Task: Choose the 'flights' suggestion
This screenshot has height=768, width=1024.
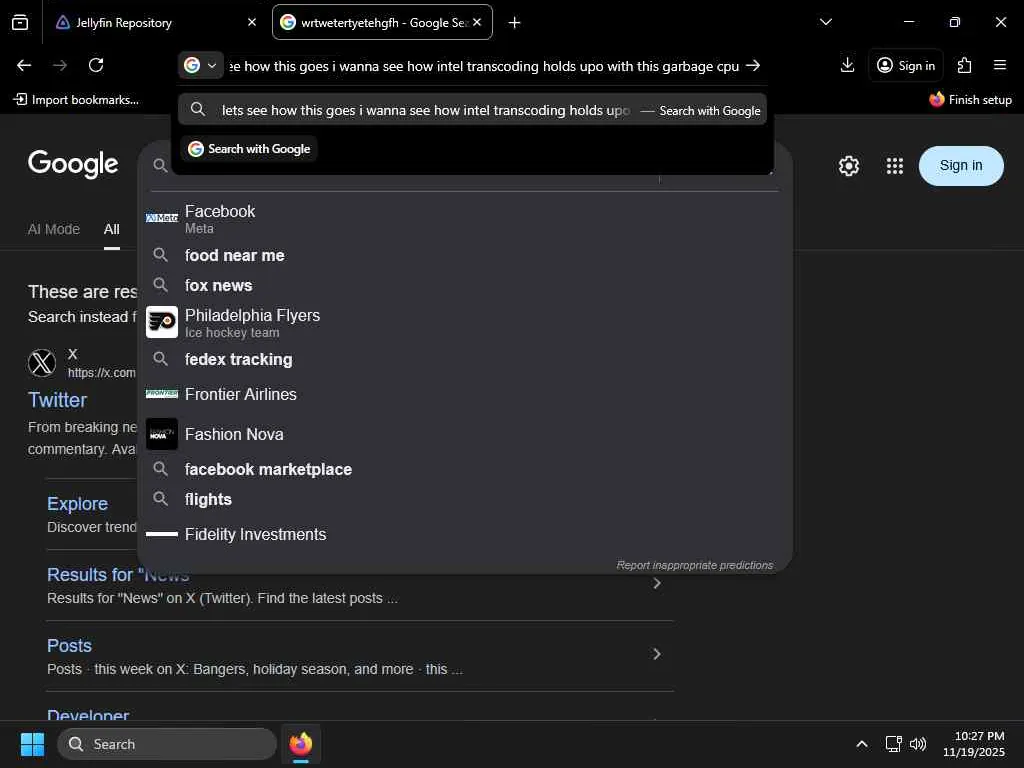Action: pyautogui.click(x=465, y=499)
